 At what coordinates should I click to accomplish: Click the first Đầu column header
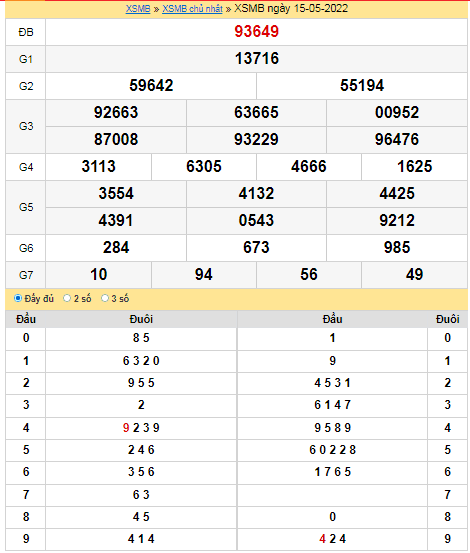coord(26,319)
